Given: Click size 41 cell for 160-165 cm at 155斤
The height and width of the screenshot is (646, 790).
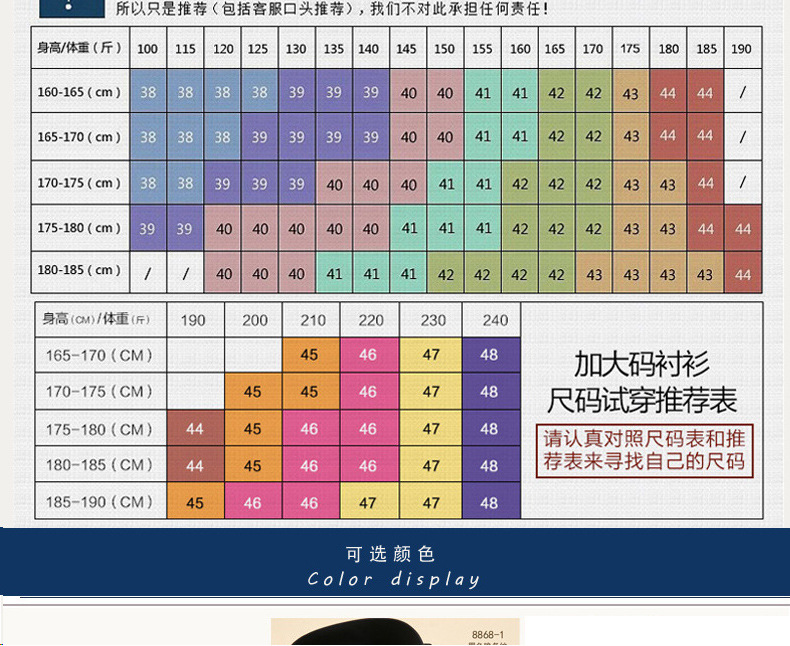Looking at the screenshot, I should click(483, 93).
